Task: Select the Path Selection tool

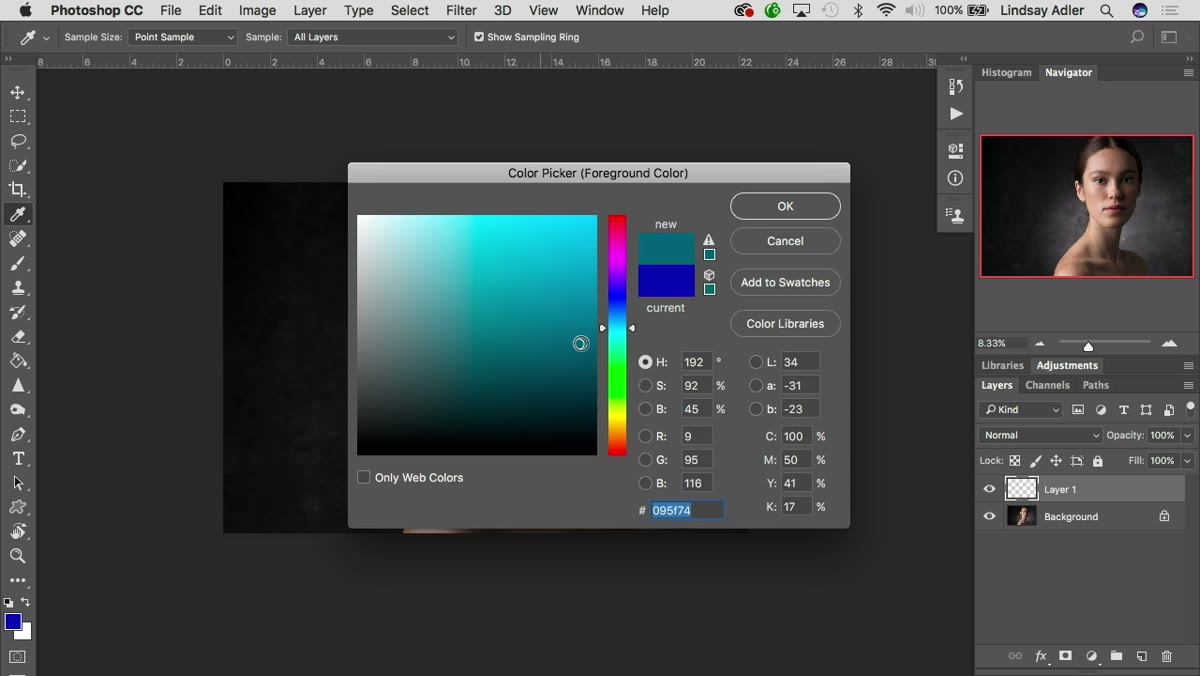Action: click(x=18, y=482)
